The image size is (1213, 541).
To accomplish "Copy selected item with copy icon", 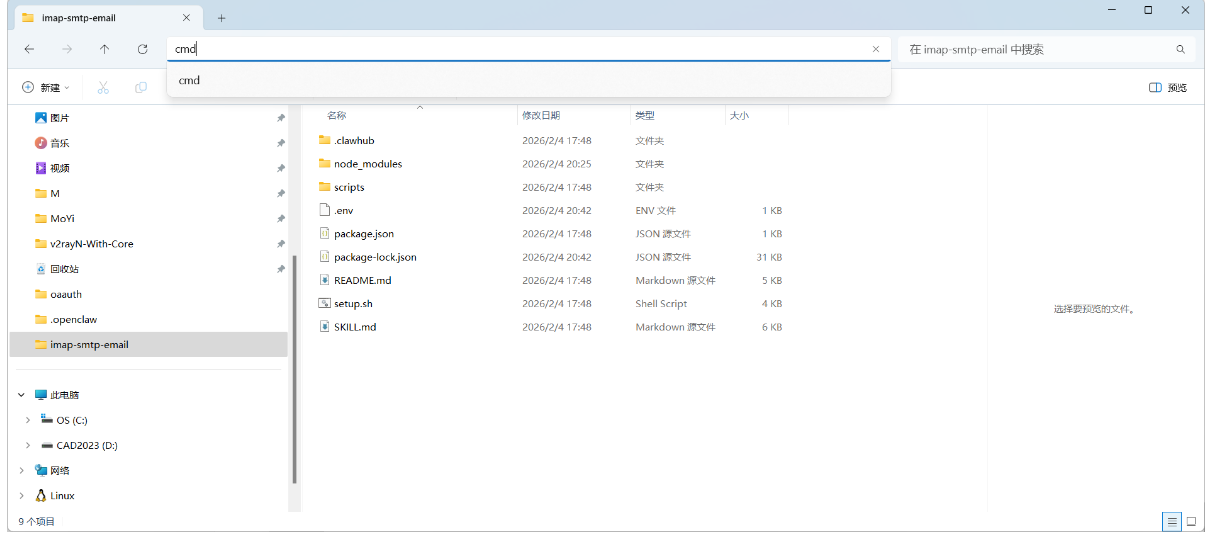I will tap(141, 88).
